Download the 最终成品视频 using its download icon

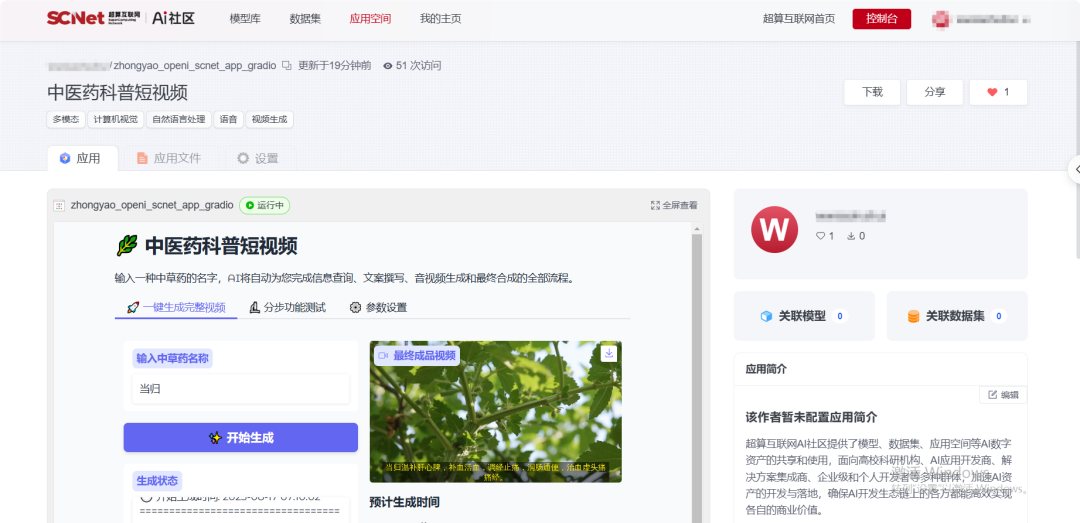(x=609, y=353)
